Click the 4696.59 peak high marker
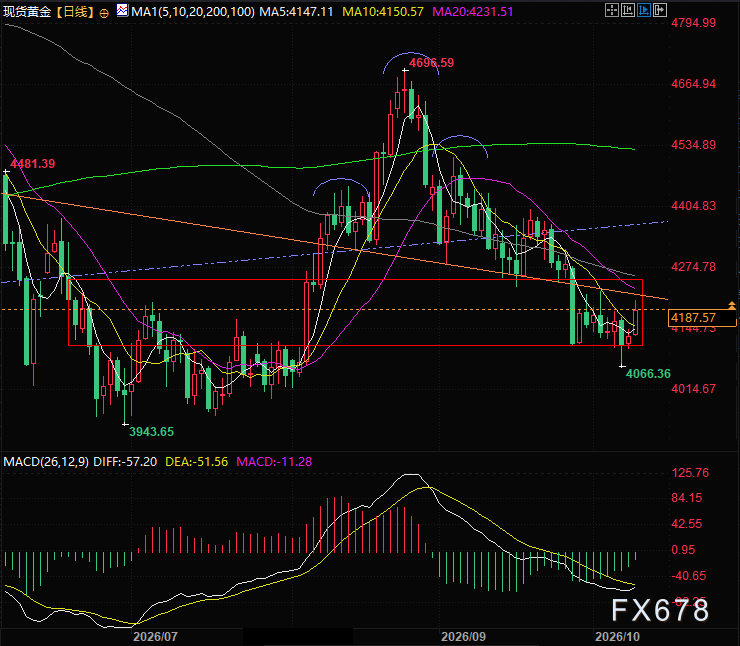Viewport: 740px width, 646px height. point(431,63)
